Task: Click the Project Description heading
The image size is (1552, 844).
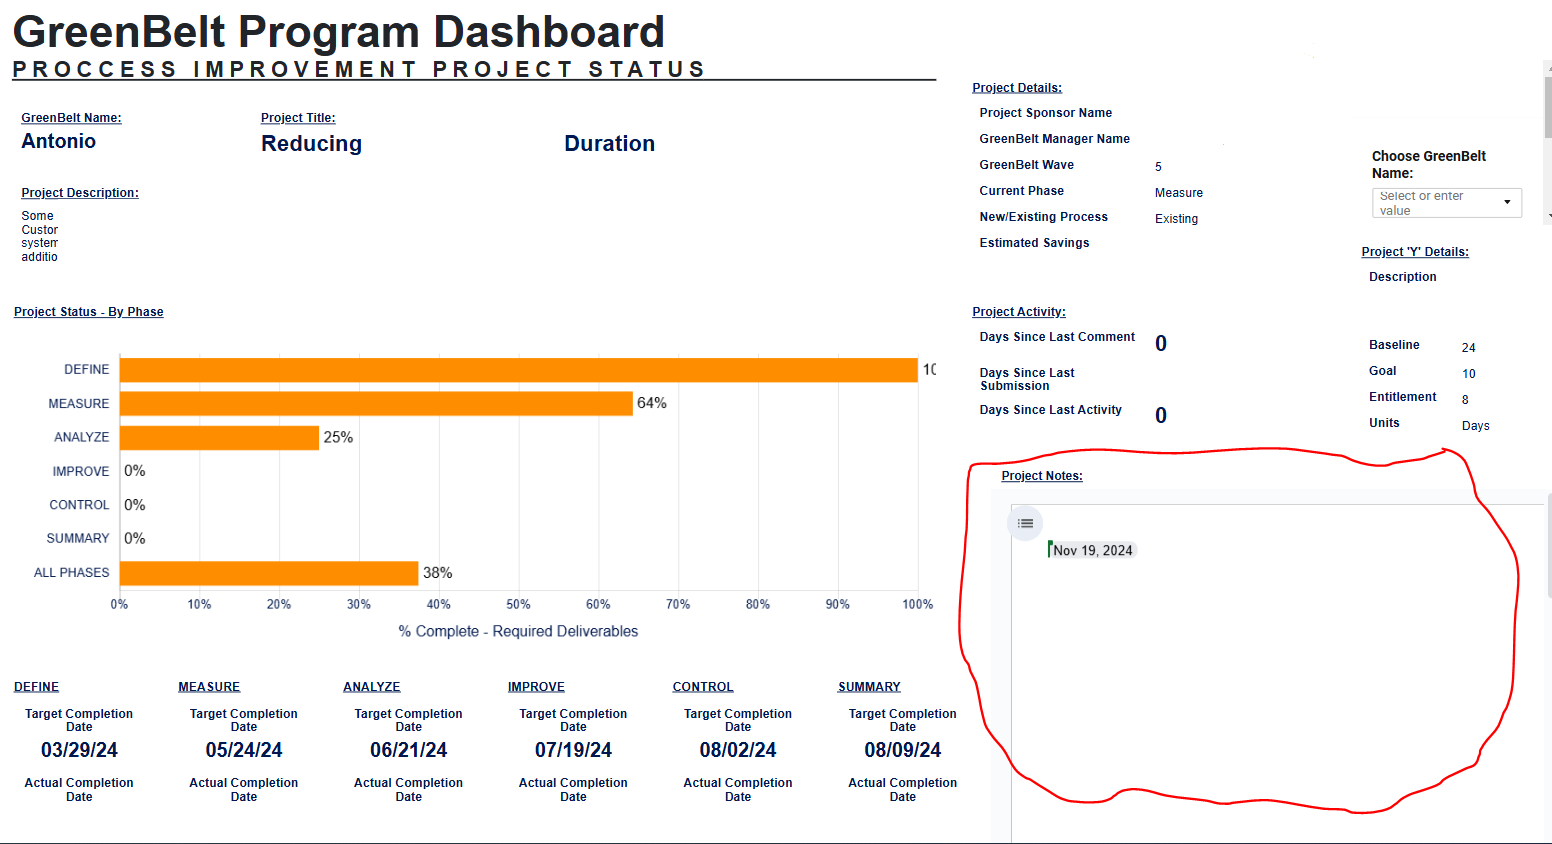Action: pos(80,193)
